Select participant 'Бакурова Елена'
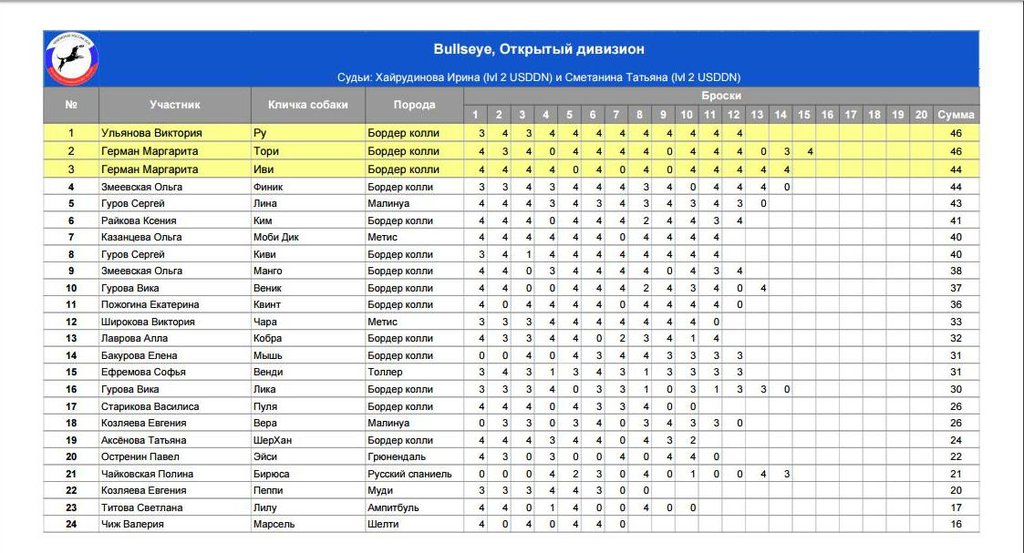This screenshot has width=1024, height=553. (x=138, y=355)
